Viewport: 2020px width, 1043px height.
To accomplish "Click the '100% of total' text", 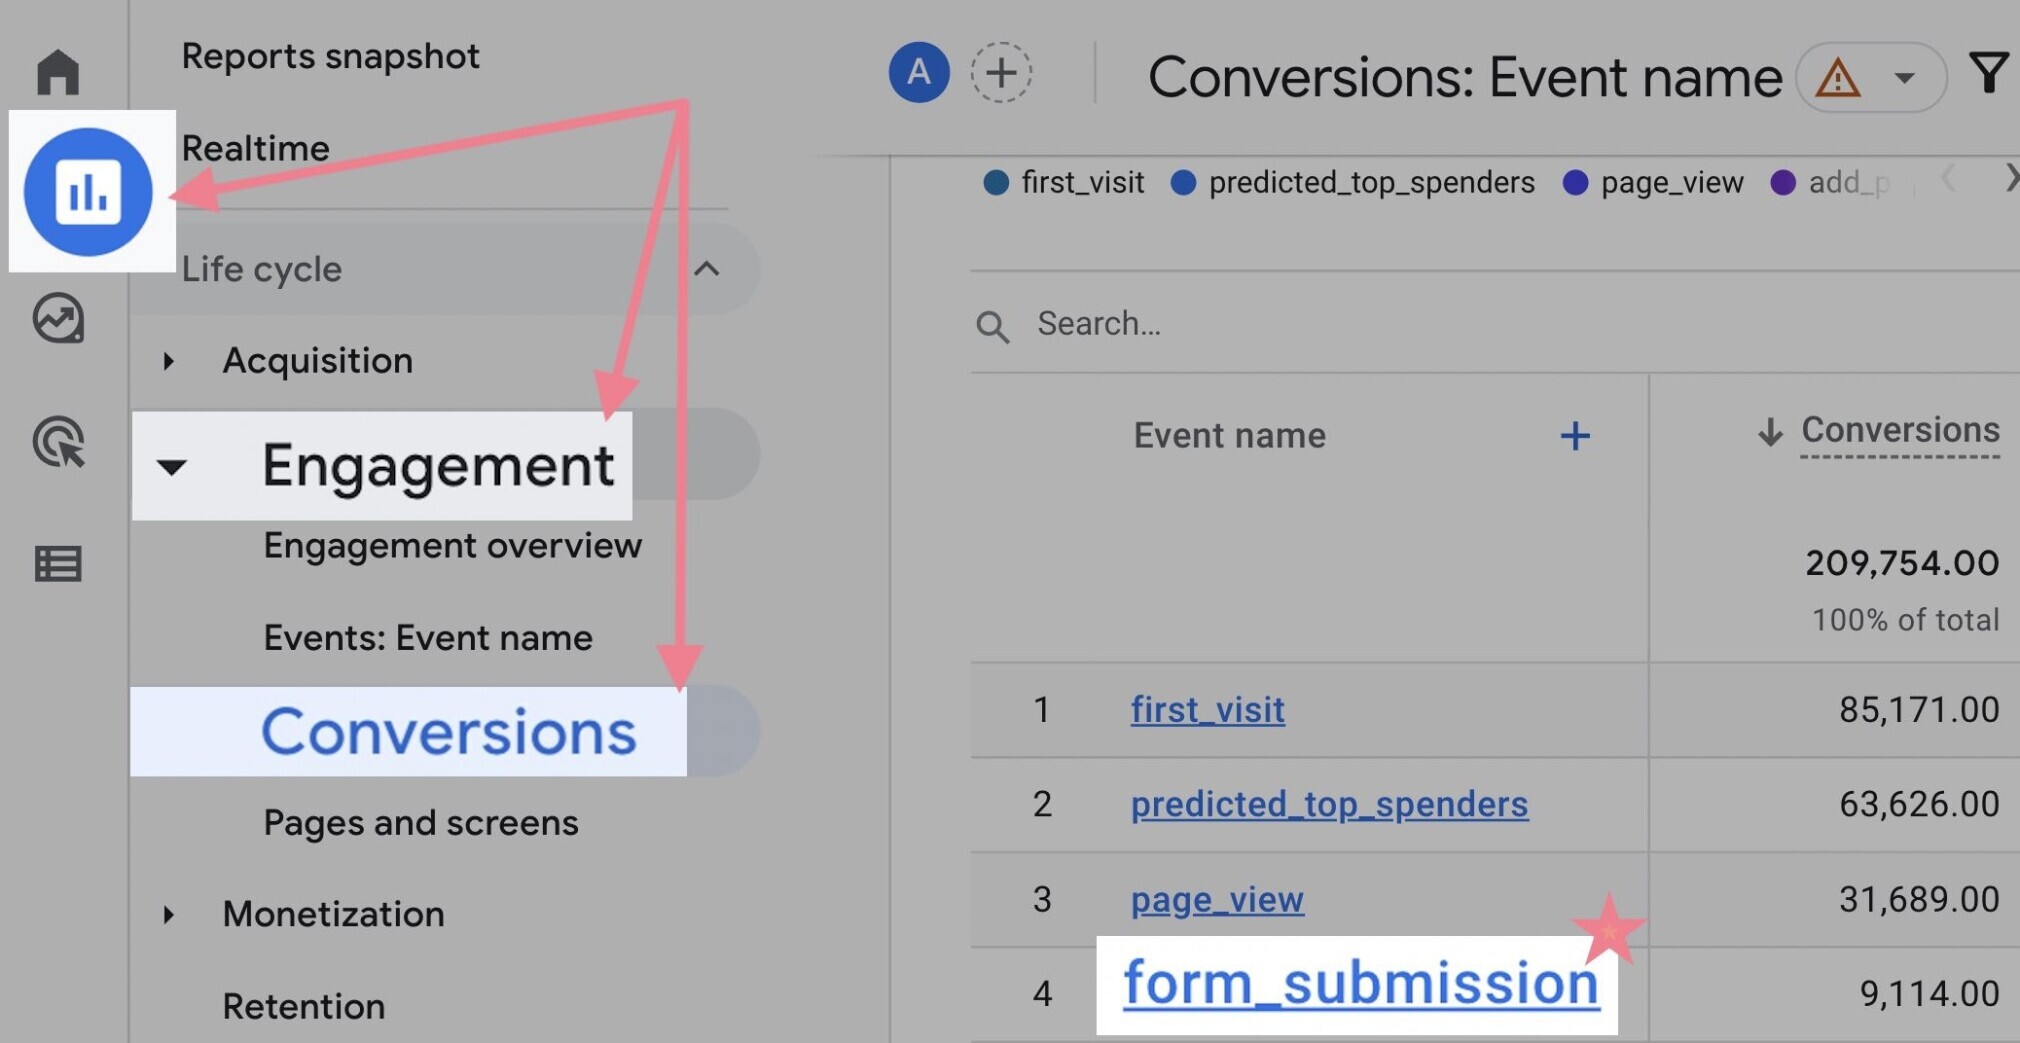I will (1905, 620).
